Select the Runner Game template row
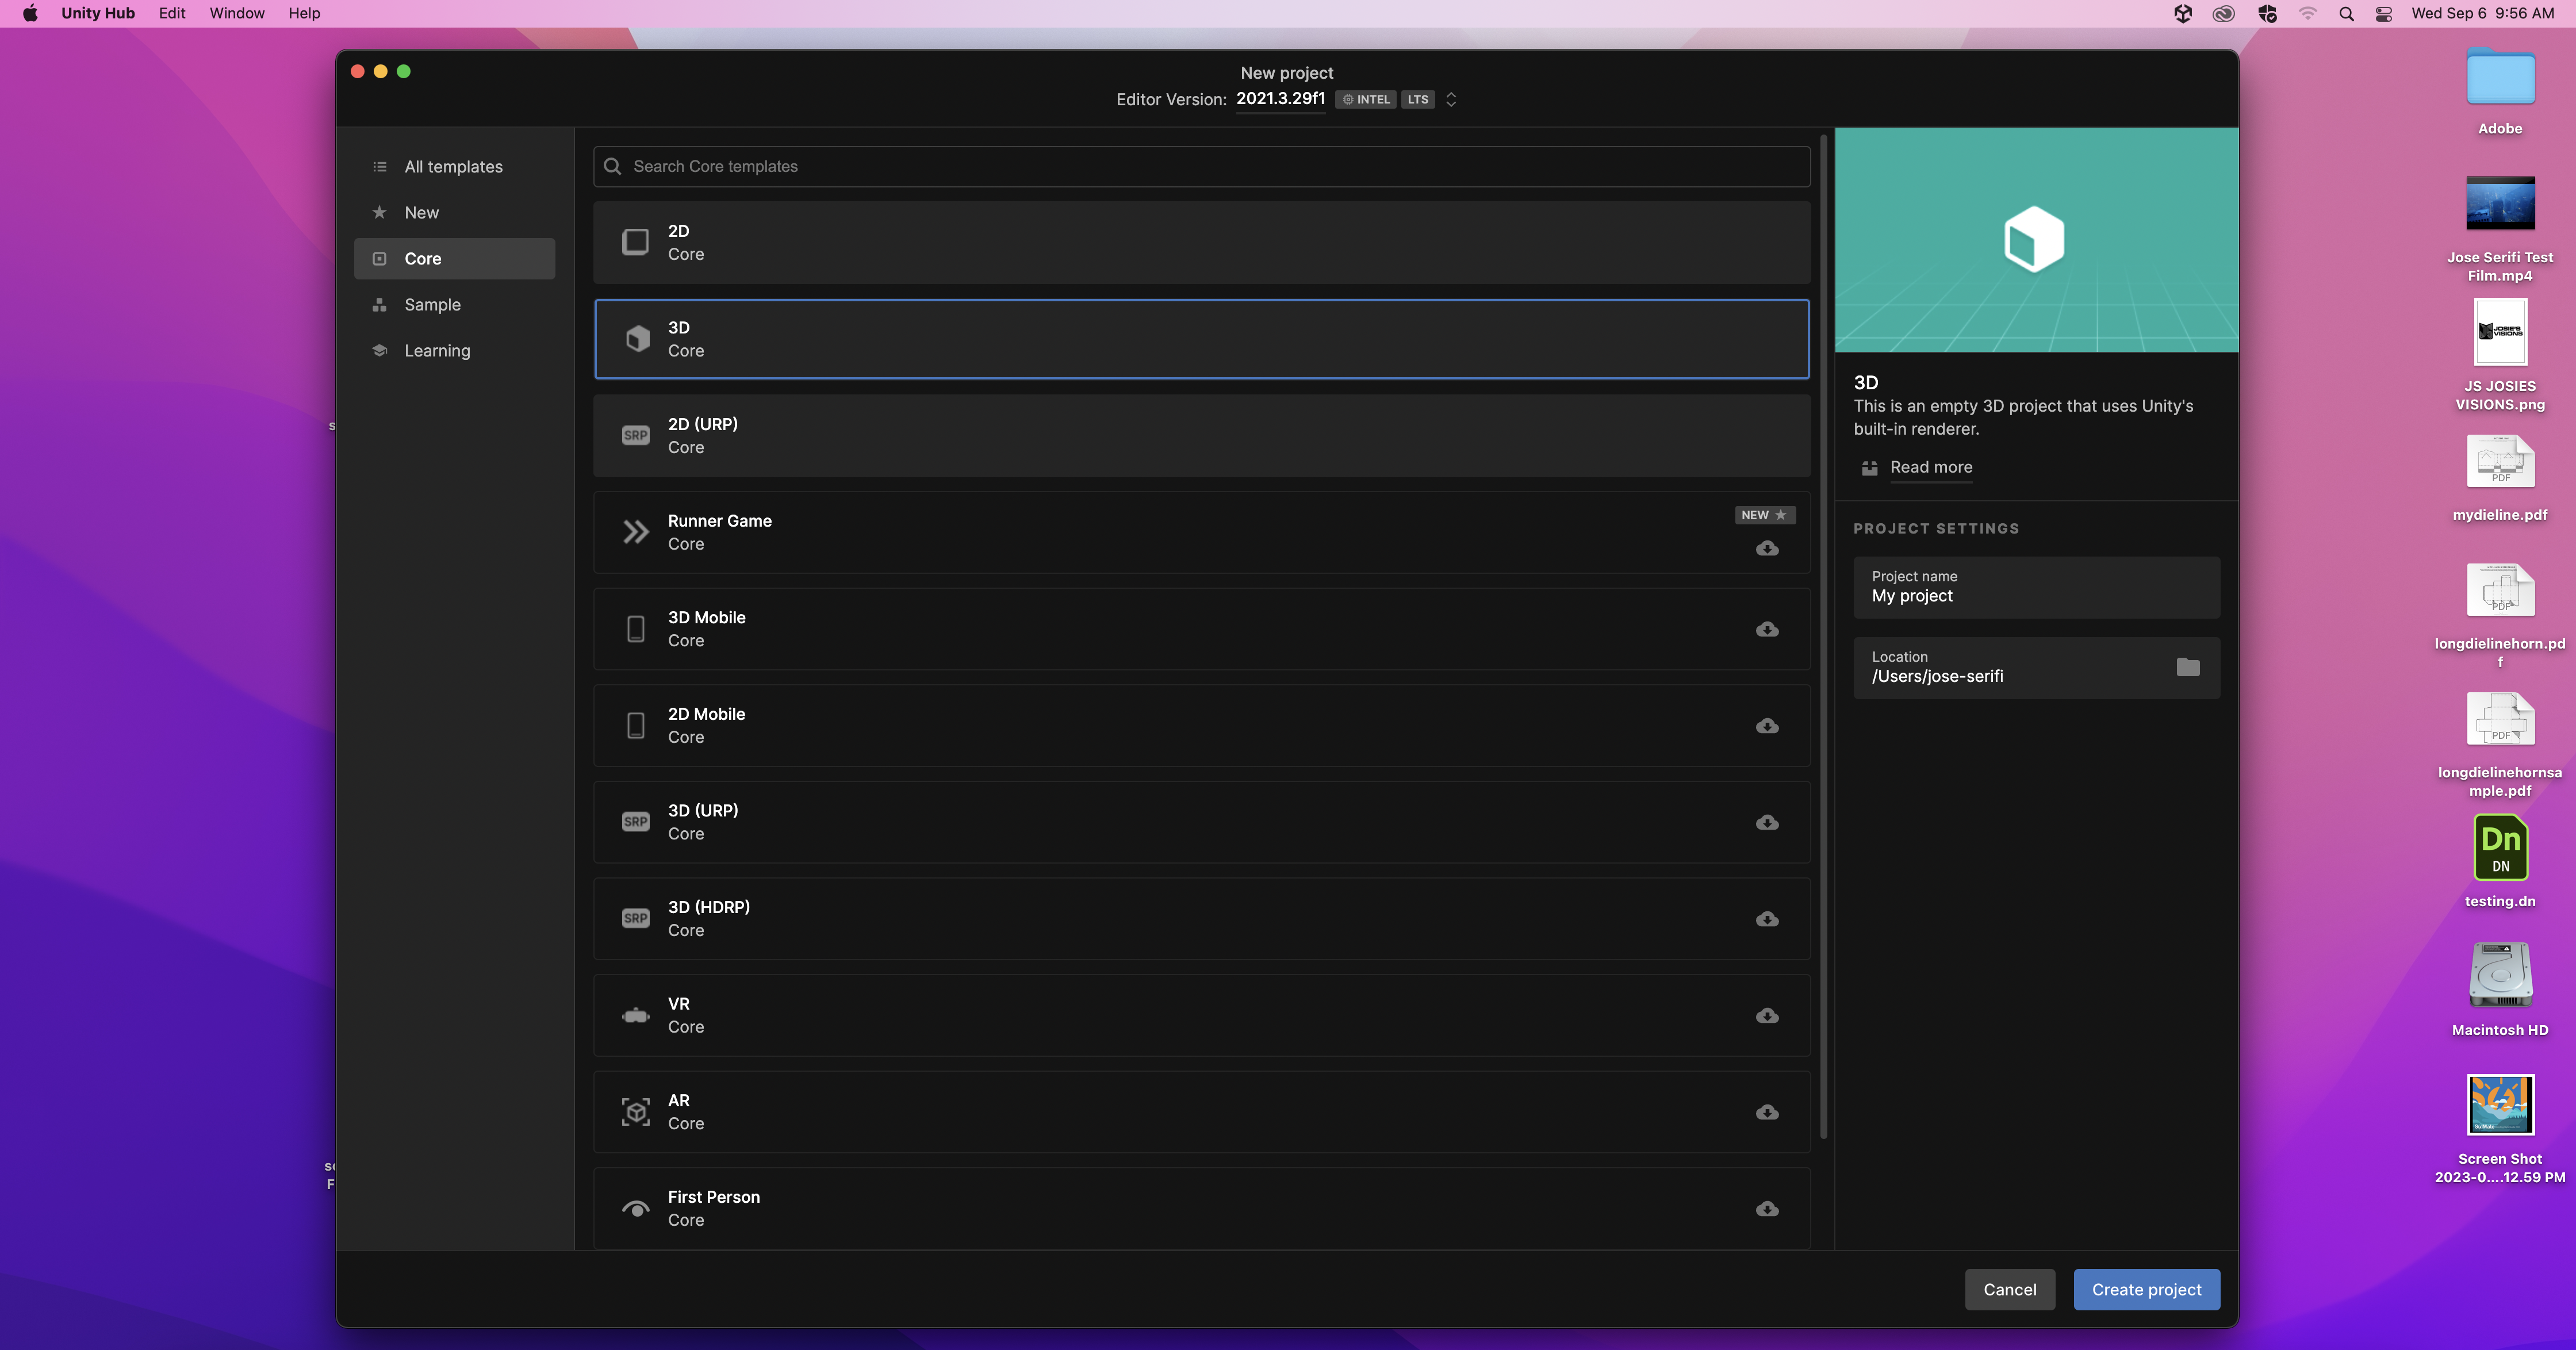Image resolution: width=2576 pixels, height=1350 pixels. [x=1201, y=532]
